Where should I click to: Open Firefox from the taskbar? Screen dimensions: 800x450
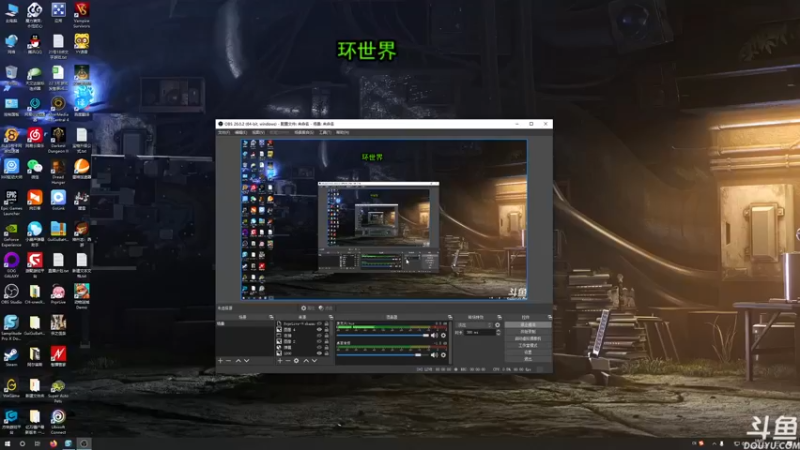53,443
